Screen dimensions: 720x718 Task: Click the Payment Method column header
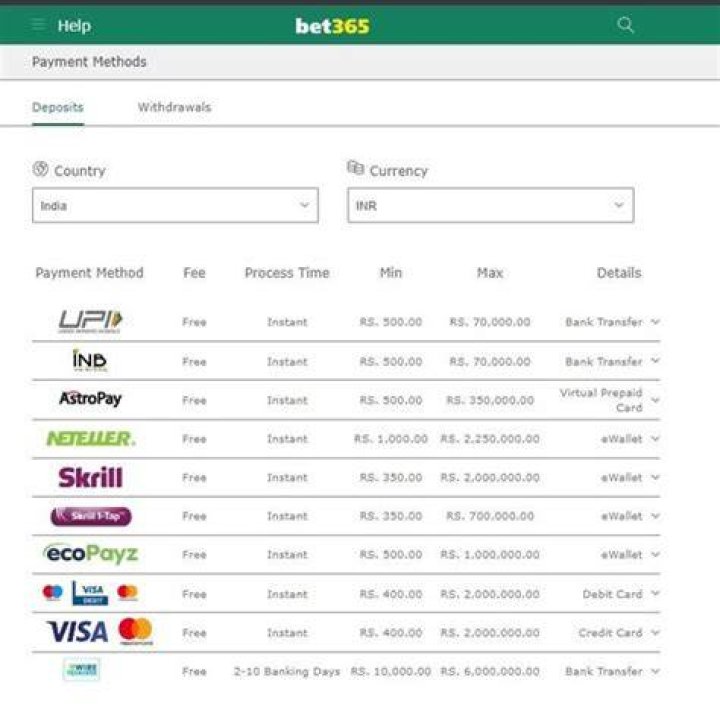(x=89, y=273)
